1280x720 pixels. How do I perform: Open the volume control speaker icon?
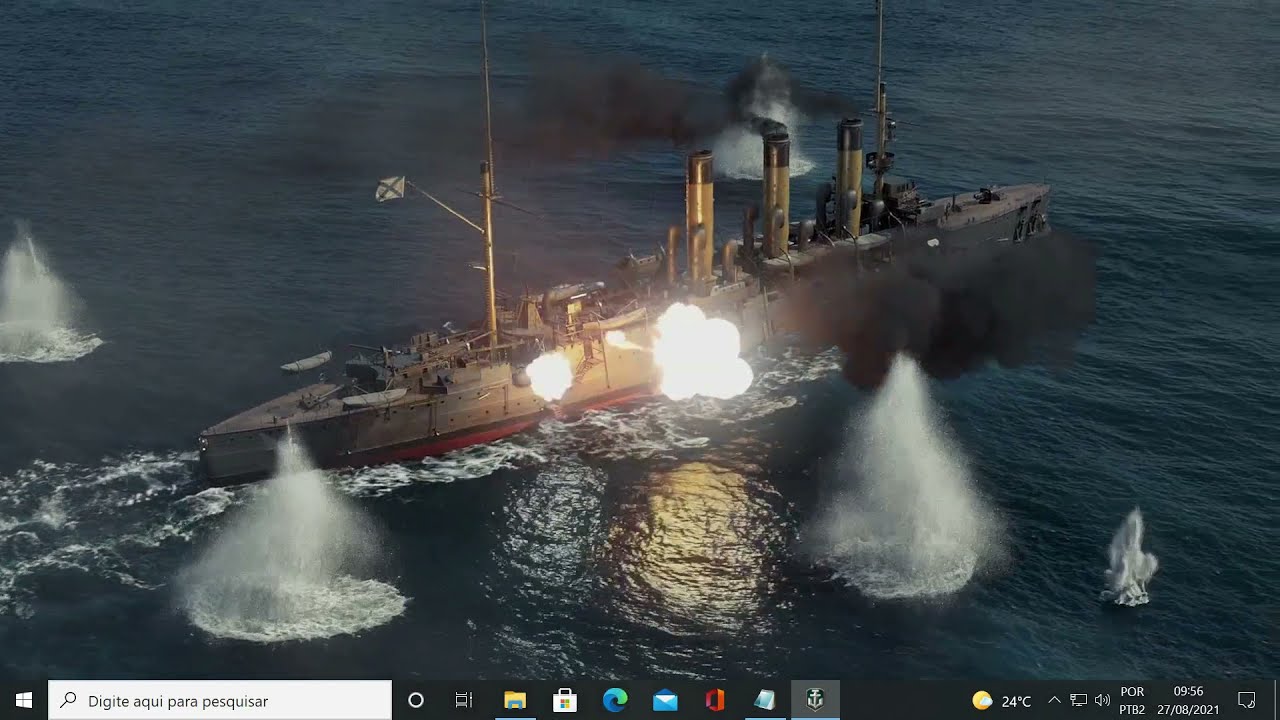click(x=1102, y=700)
